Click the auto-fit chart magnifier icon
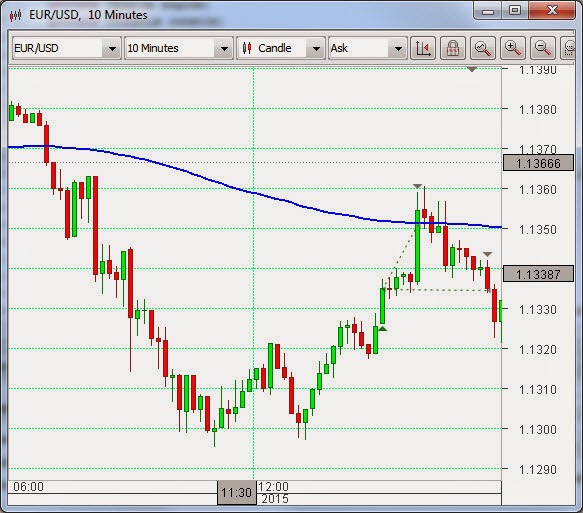 point(483,48)
